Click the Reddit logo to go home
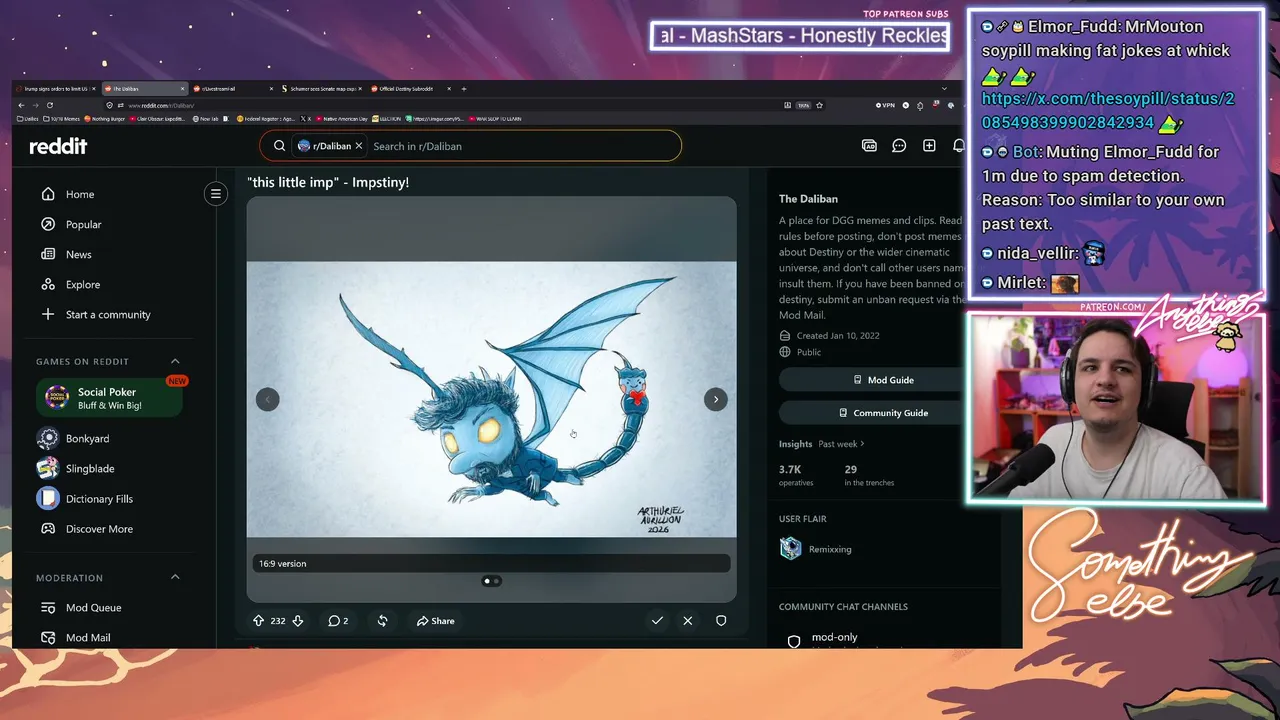The width and height of the screenshot is (1280, 720). point(58,146)
